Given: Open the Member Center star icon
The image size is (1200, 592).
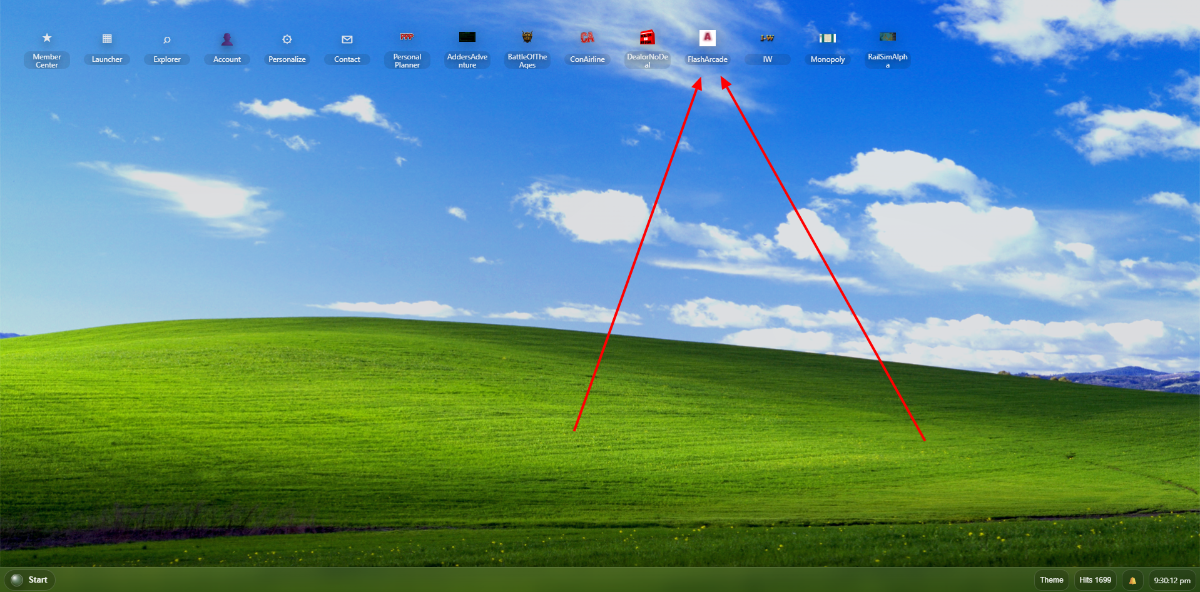Looking at the screenshot, I should tap(47, 39).
